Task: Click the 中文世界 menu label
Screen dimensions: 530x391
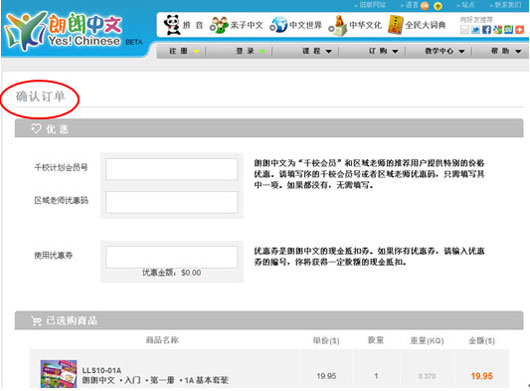Action: tap(306, 25)
